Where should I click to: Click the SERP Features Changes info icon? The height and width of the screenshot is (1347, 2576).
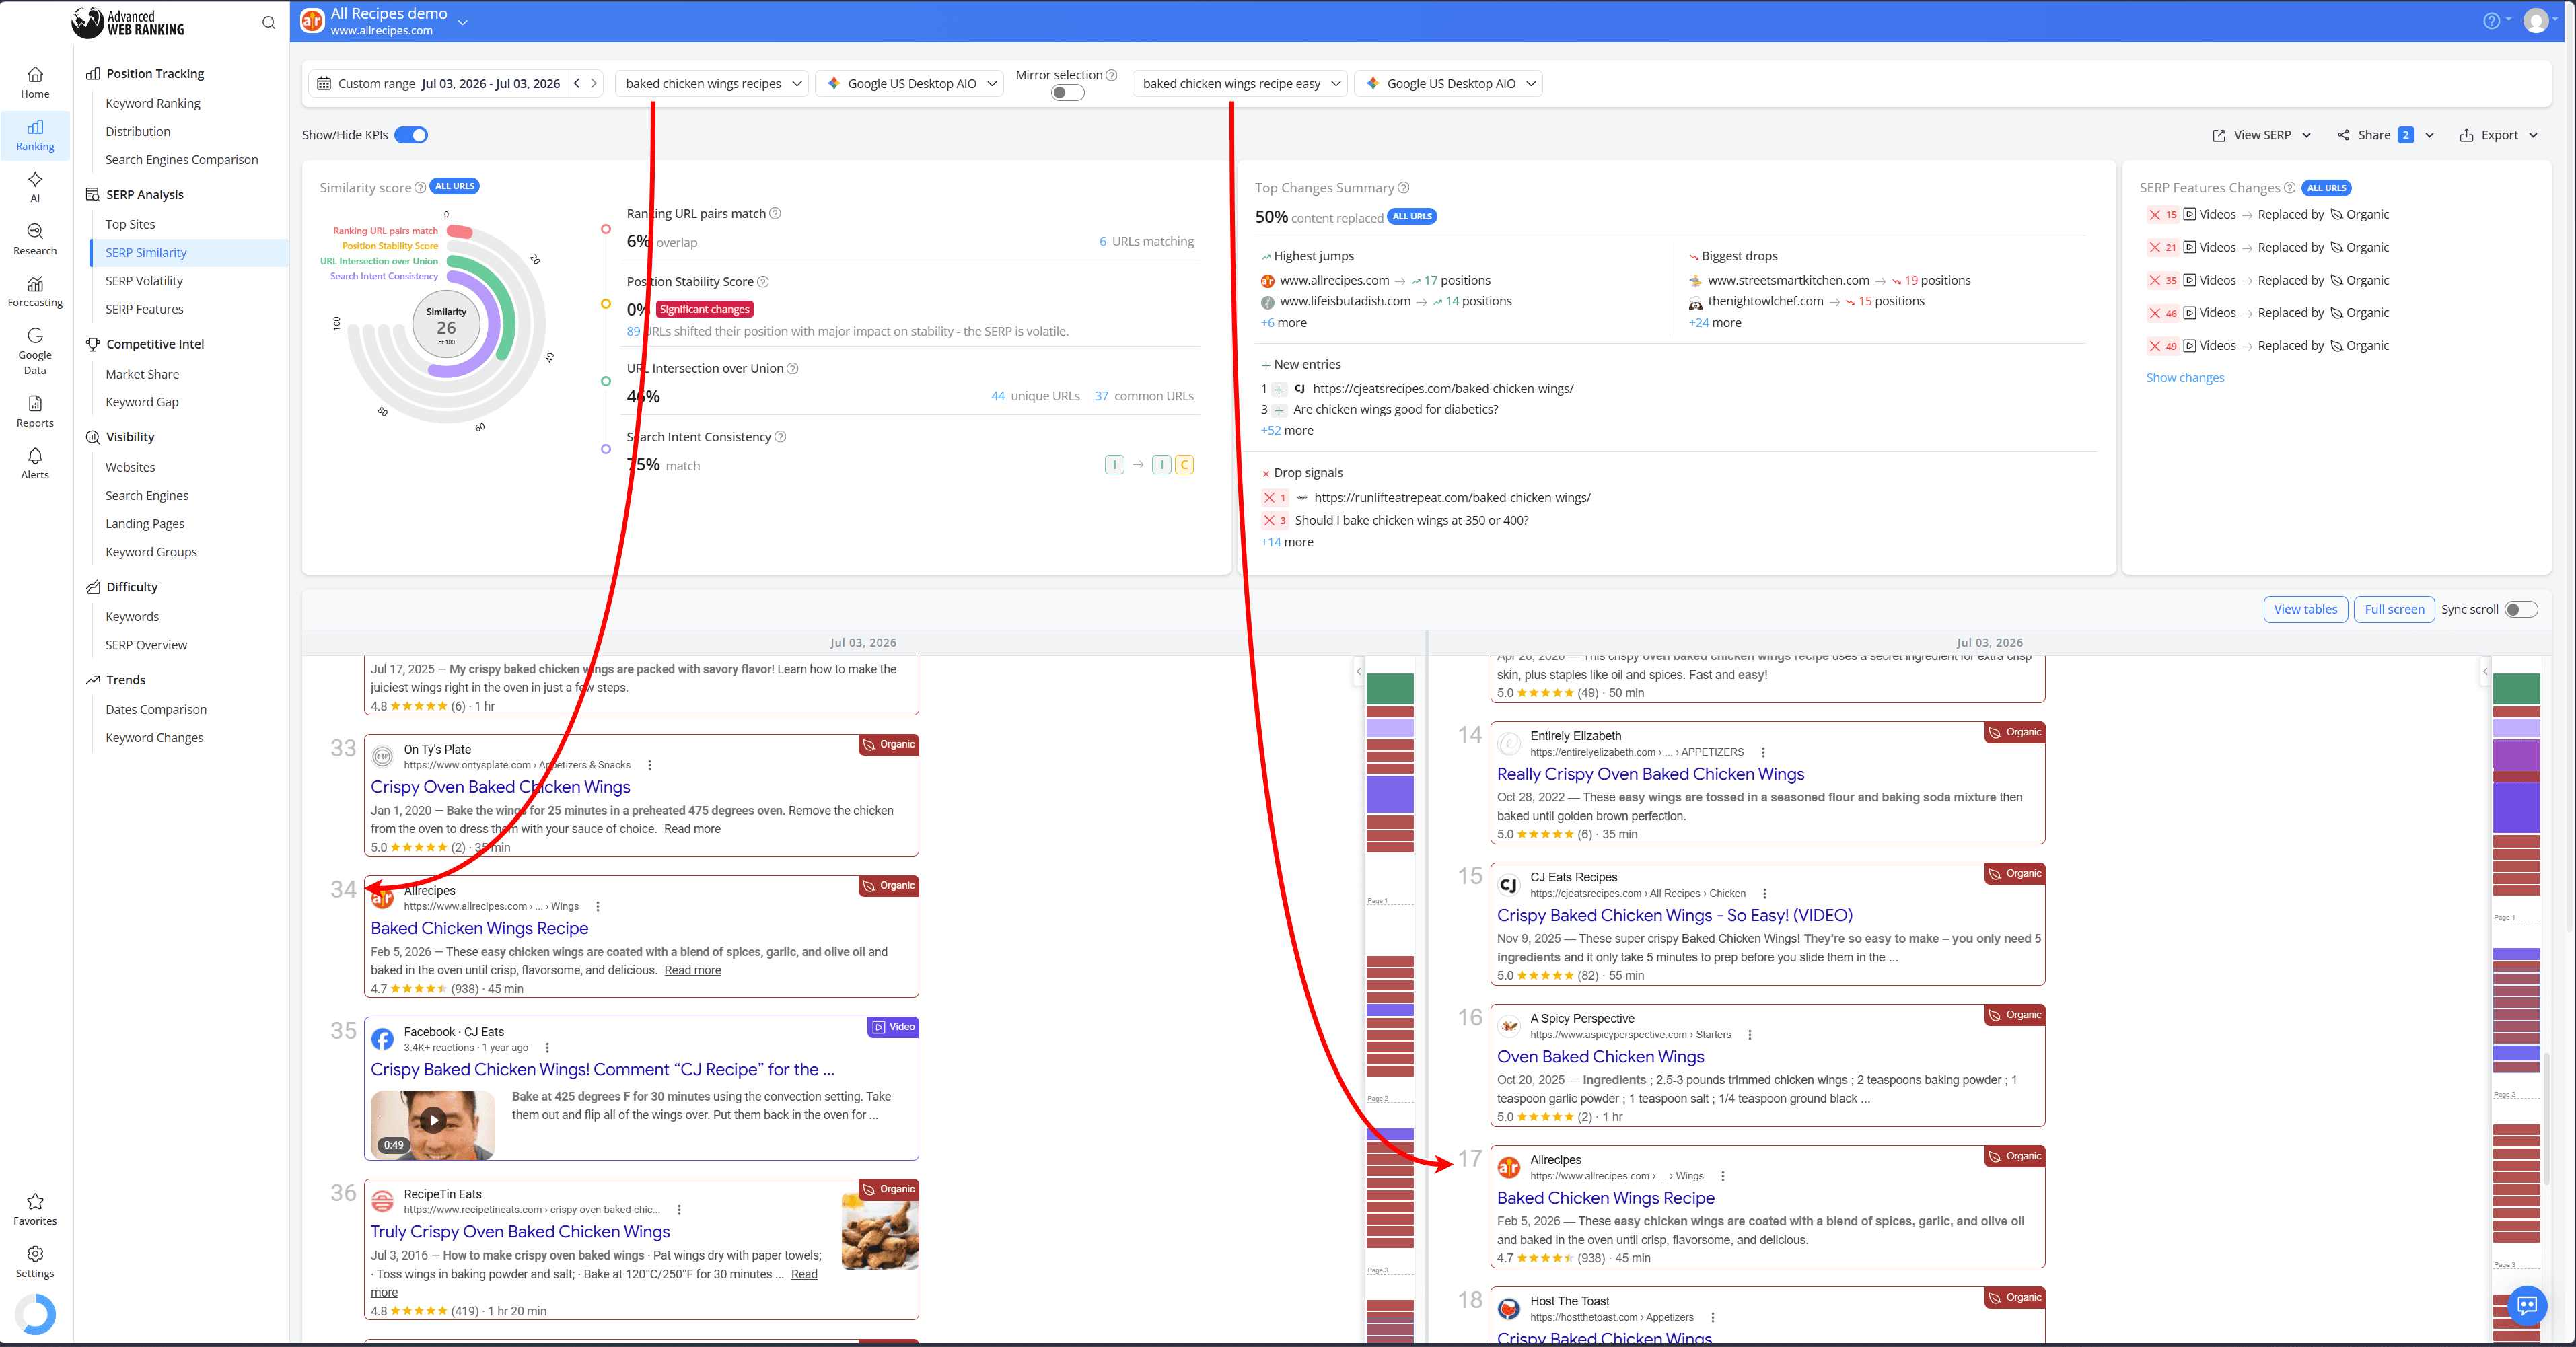tap(2289, 187)
